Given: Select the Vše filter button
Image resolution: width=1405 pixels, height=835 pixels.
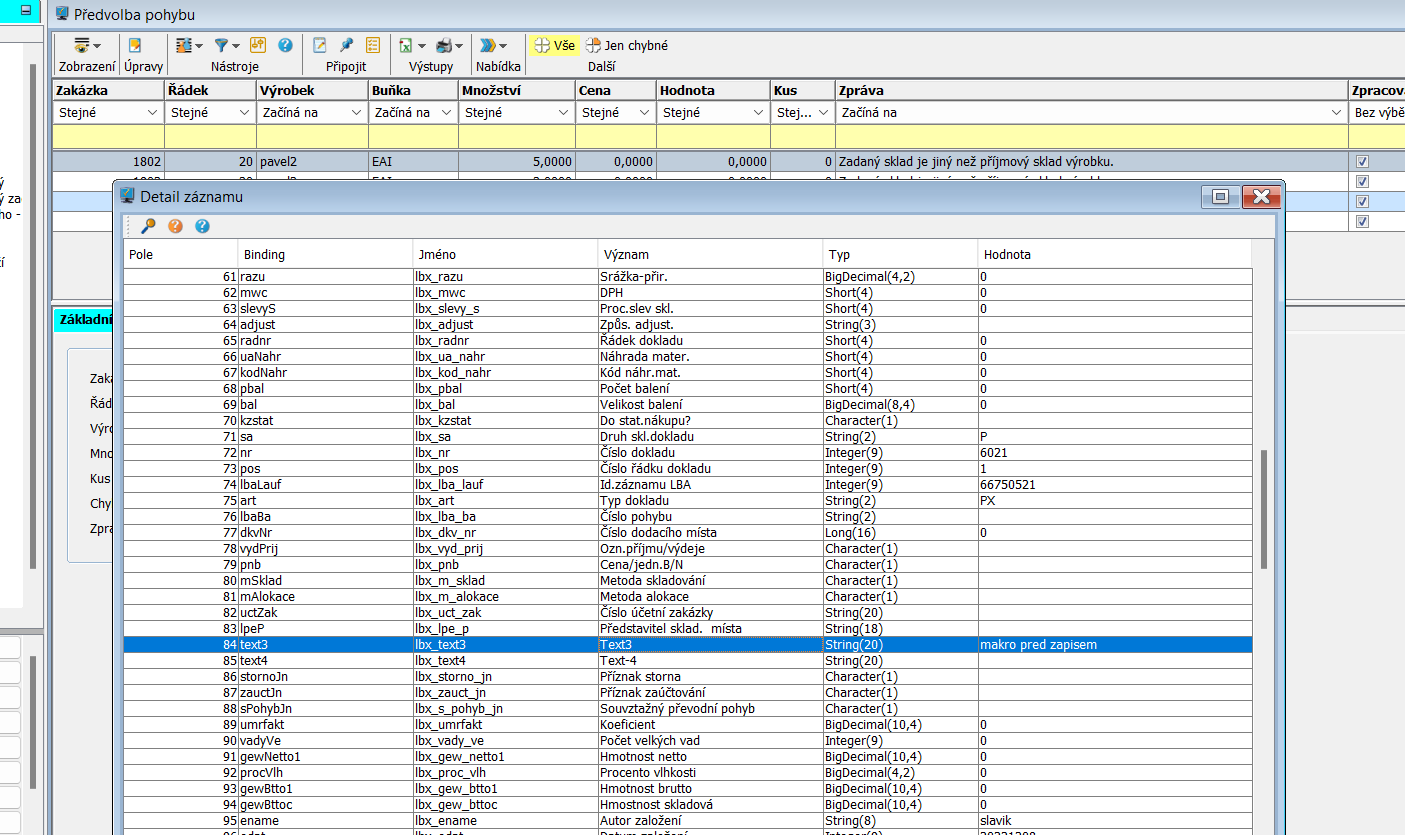Looking at the screenshot, I should (x=554, y=45).
